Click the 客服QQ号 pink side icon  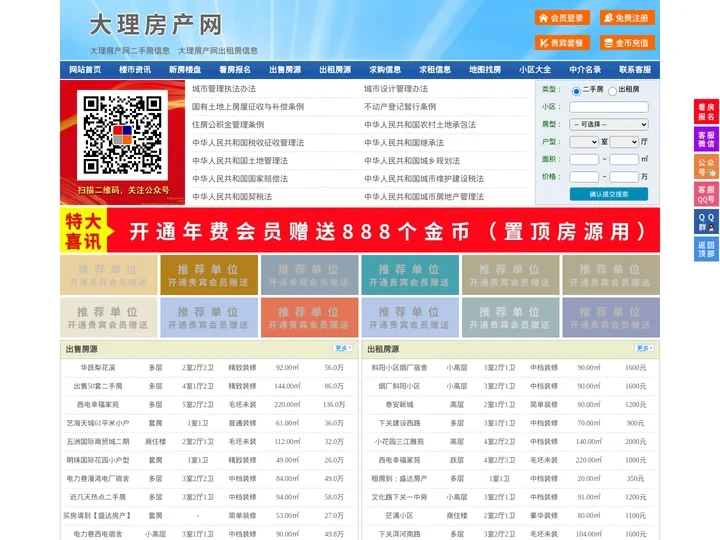pyautogui.click(x=706, y=194)
